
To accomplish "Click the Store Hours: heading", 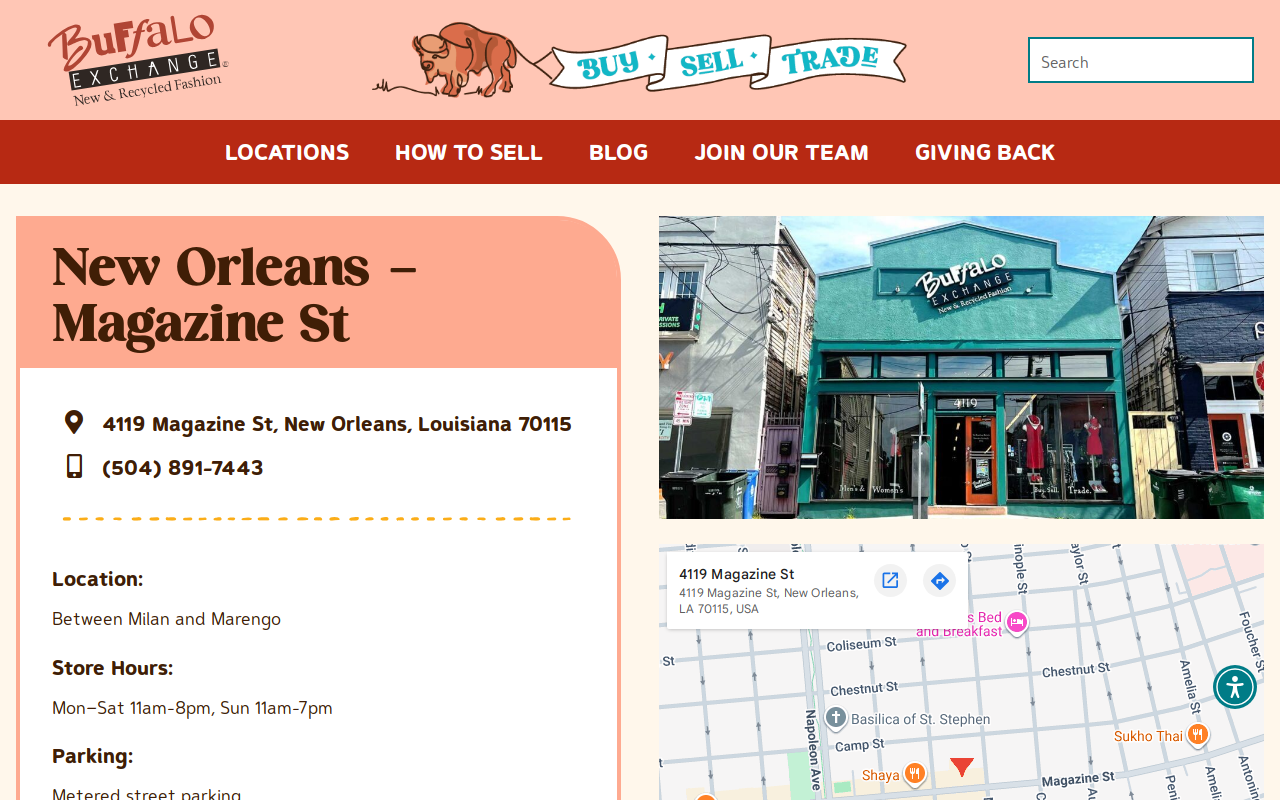I will pos(113,668).
